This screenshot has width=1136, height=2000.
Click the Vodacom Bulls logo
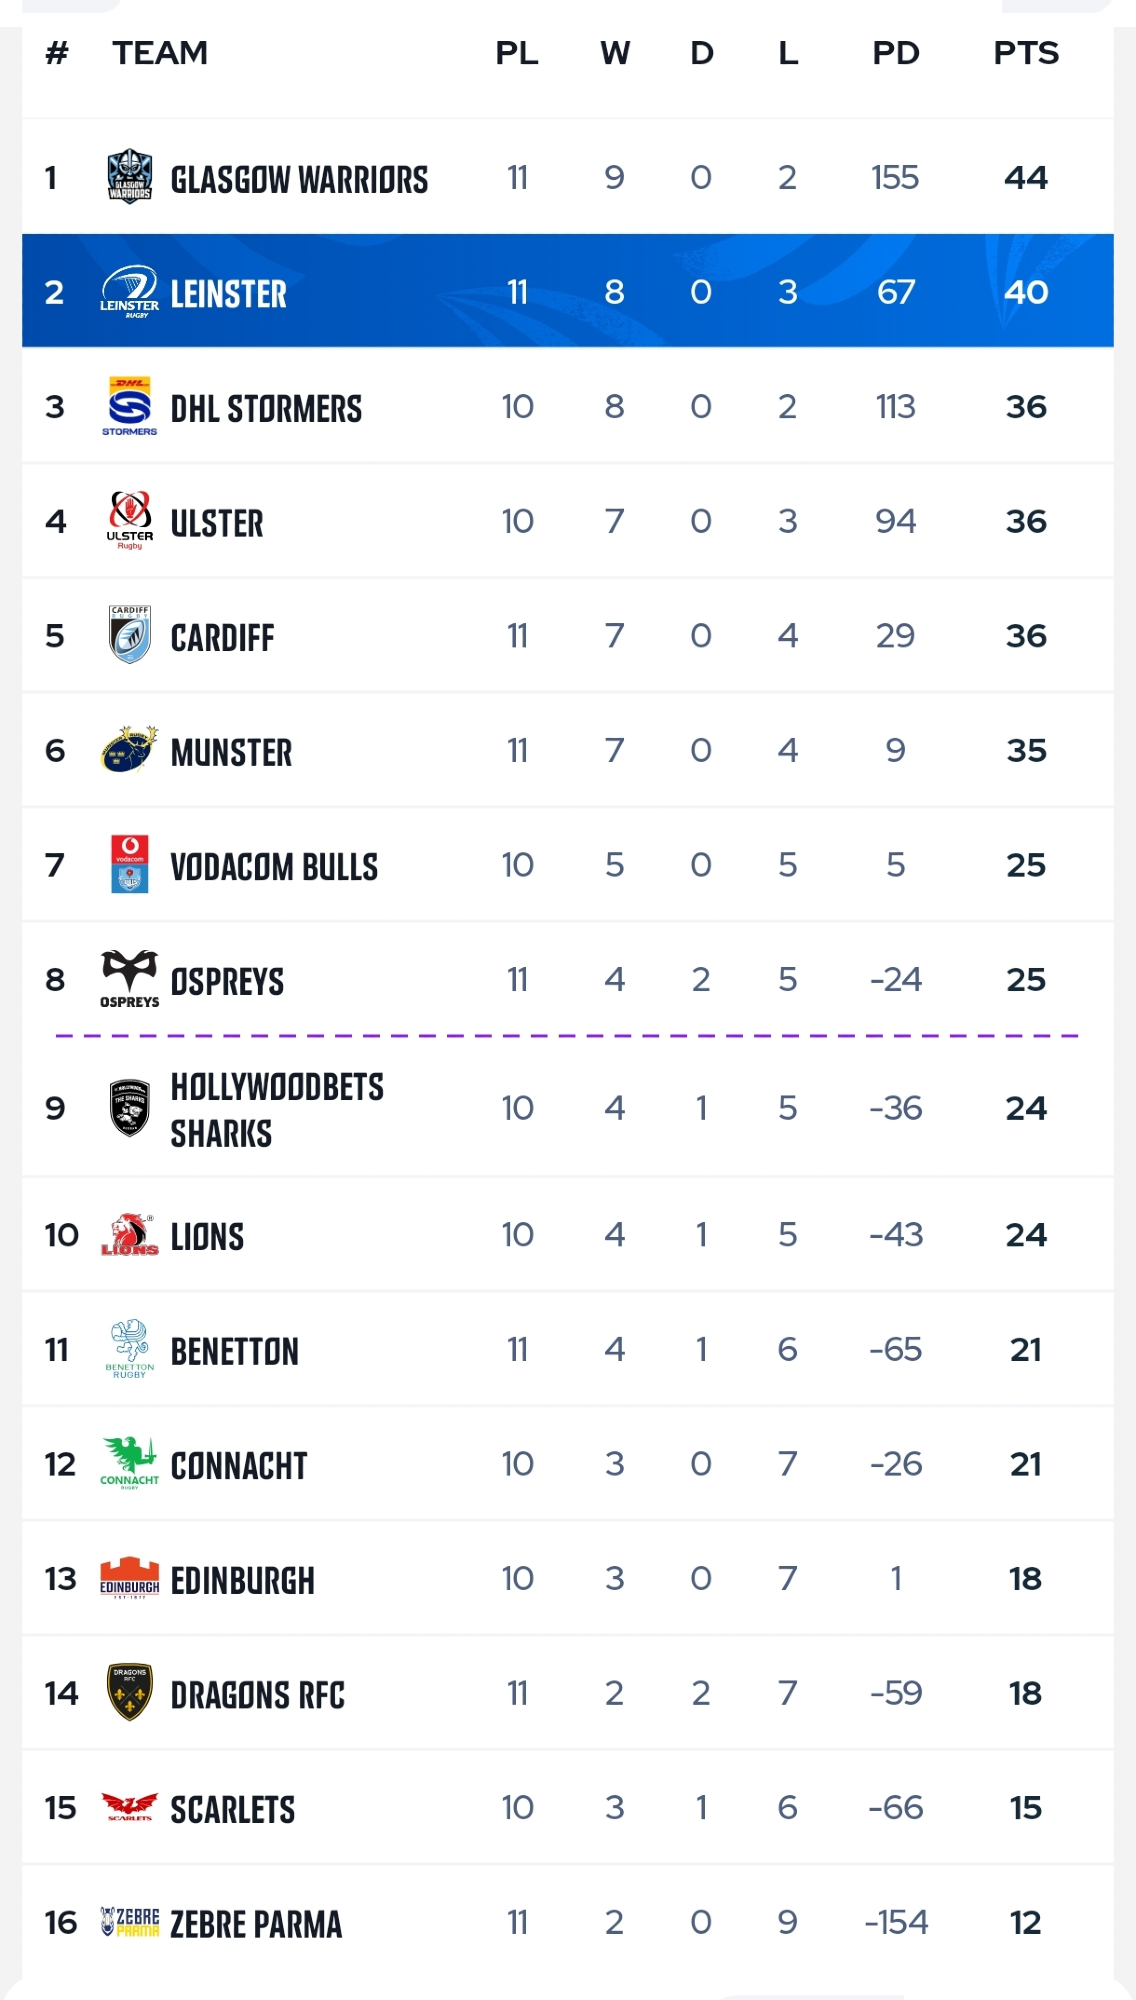click(x=130, y=864)
